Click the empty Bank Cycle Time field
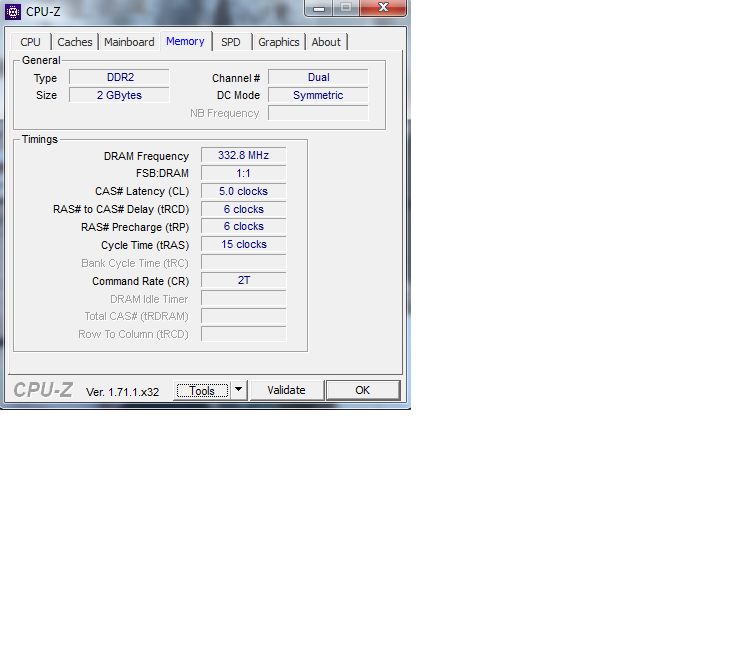The width and height of the screenshot is (737, 647). click(x=243, y=263)
